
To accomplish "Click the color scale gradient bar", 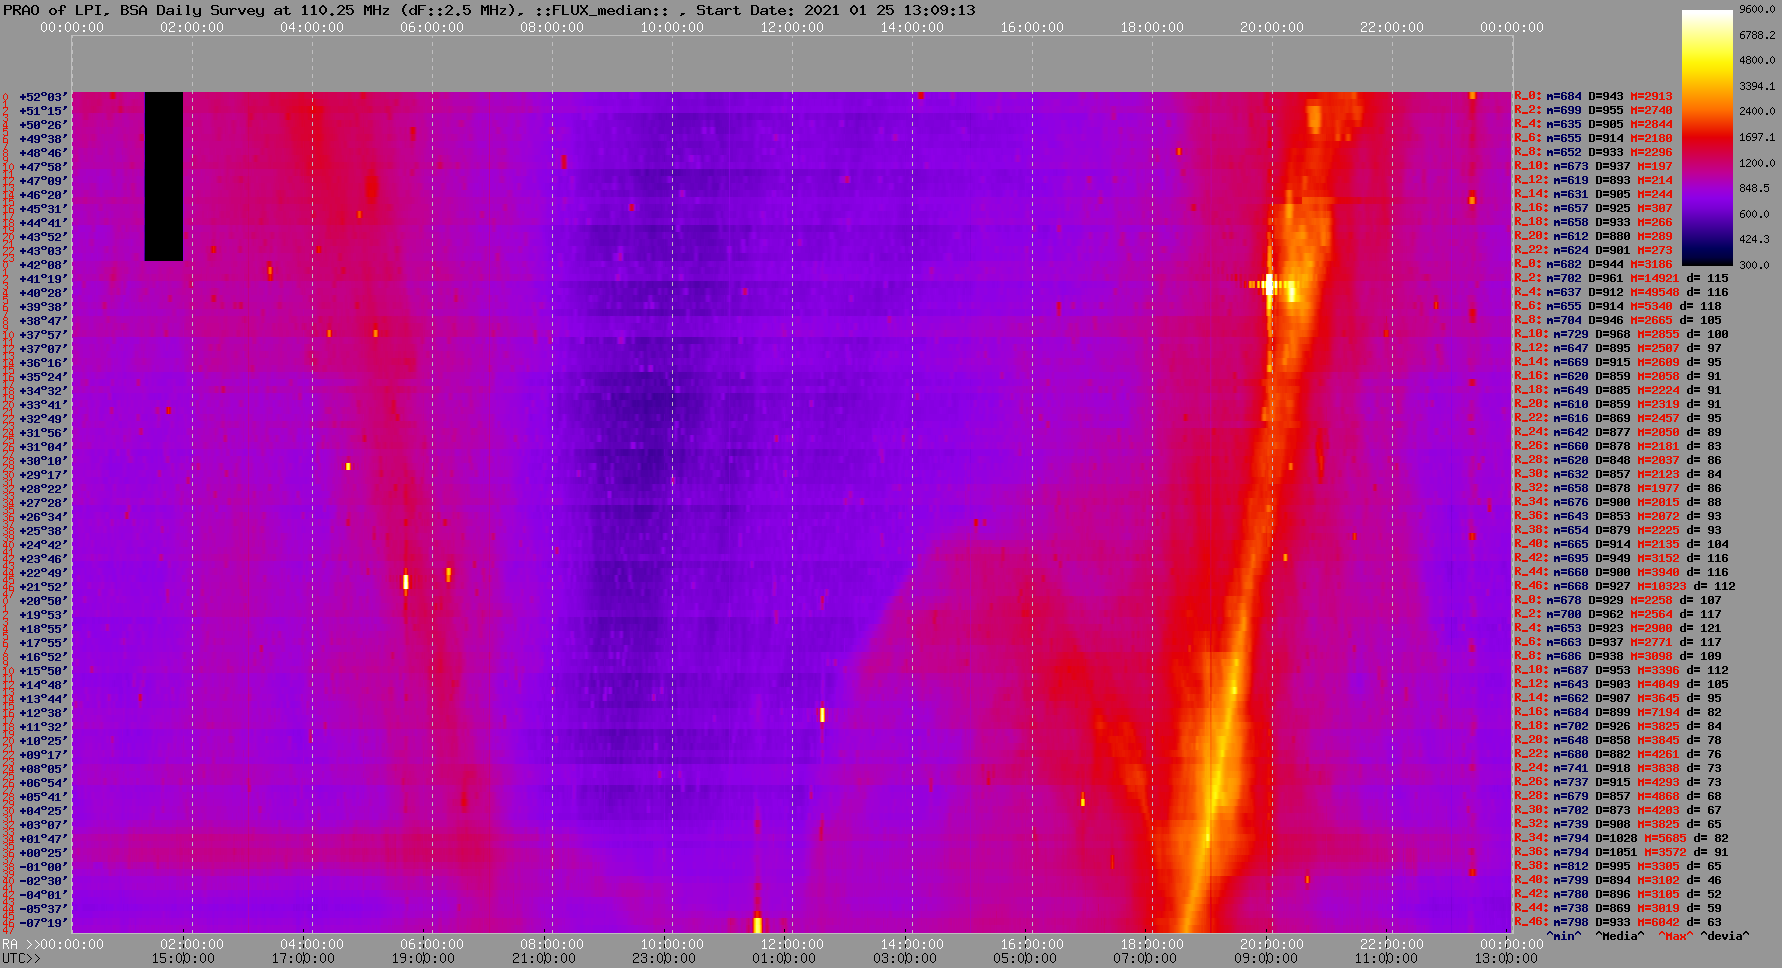I will click(1706, 137).
